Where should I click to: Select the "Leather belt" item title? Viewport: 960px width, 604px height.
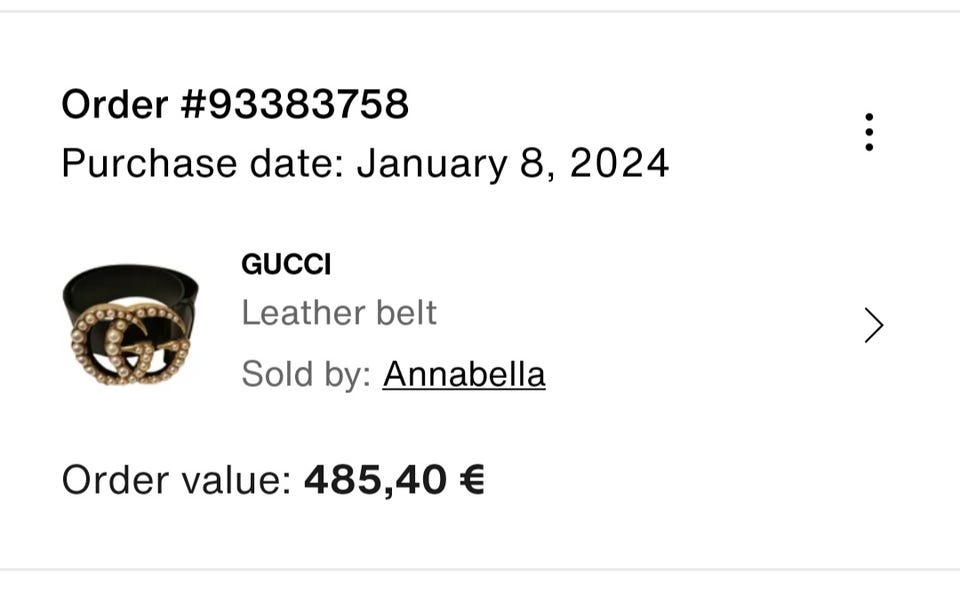click(x=339, y=313)
